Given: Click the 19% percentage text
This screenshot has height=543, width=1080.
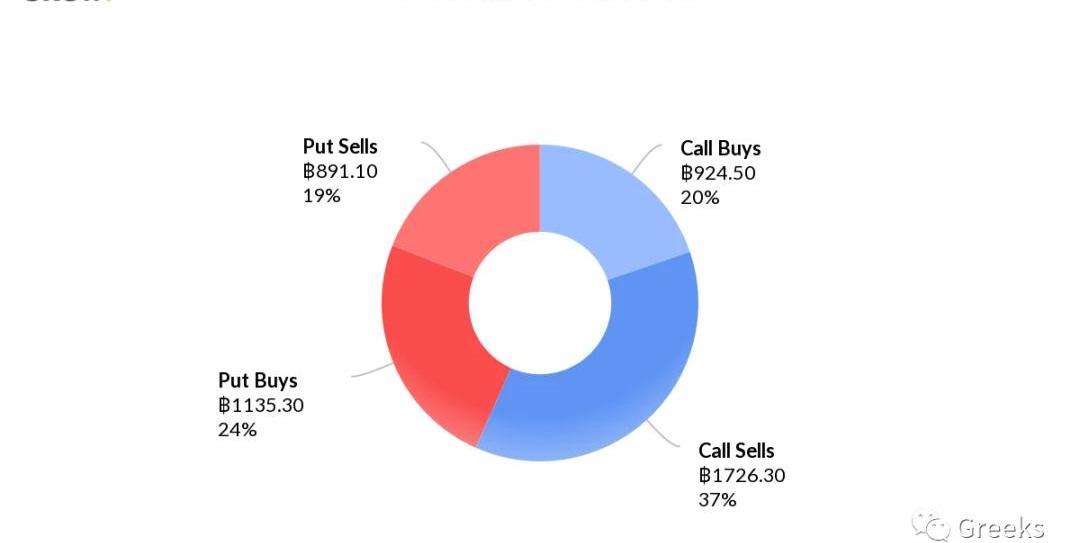Looking at the screenshot, I should [x=321, y=195].
